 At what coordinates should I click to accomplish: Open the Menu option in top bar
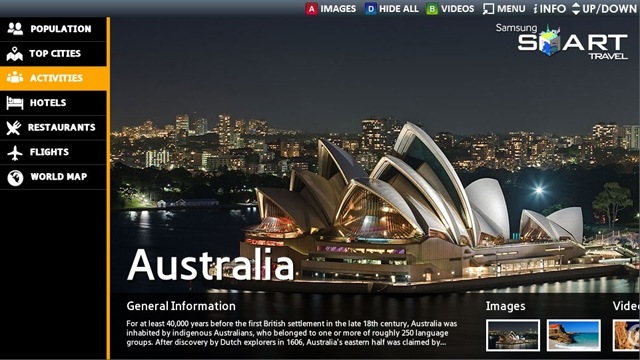click(504, 9)
